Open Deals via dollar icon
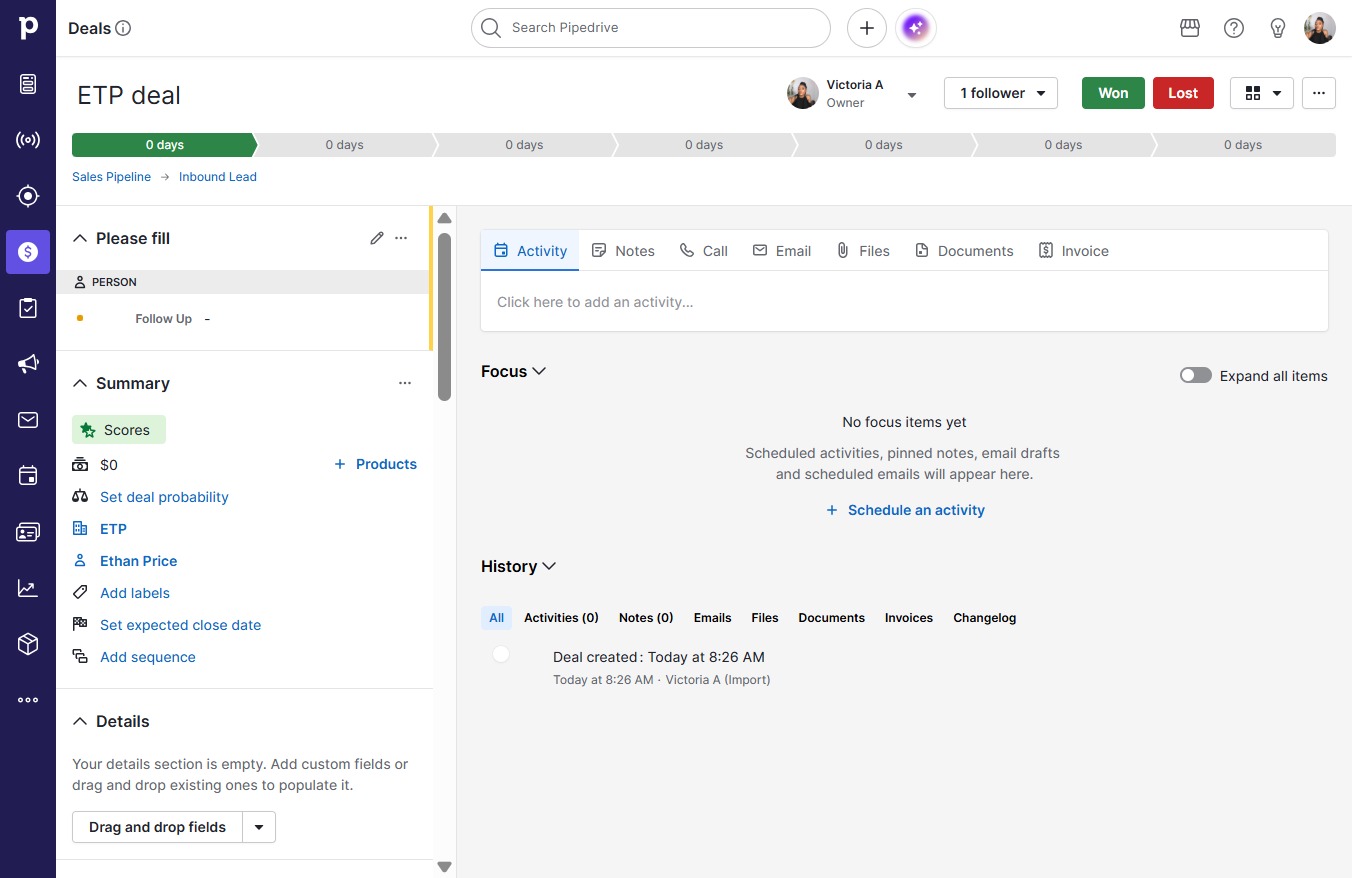 pyautogui.click(x=28, y=252)
